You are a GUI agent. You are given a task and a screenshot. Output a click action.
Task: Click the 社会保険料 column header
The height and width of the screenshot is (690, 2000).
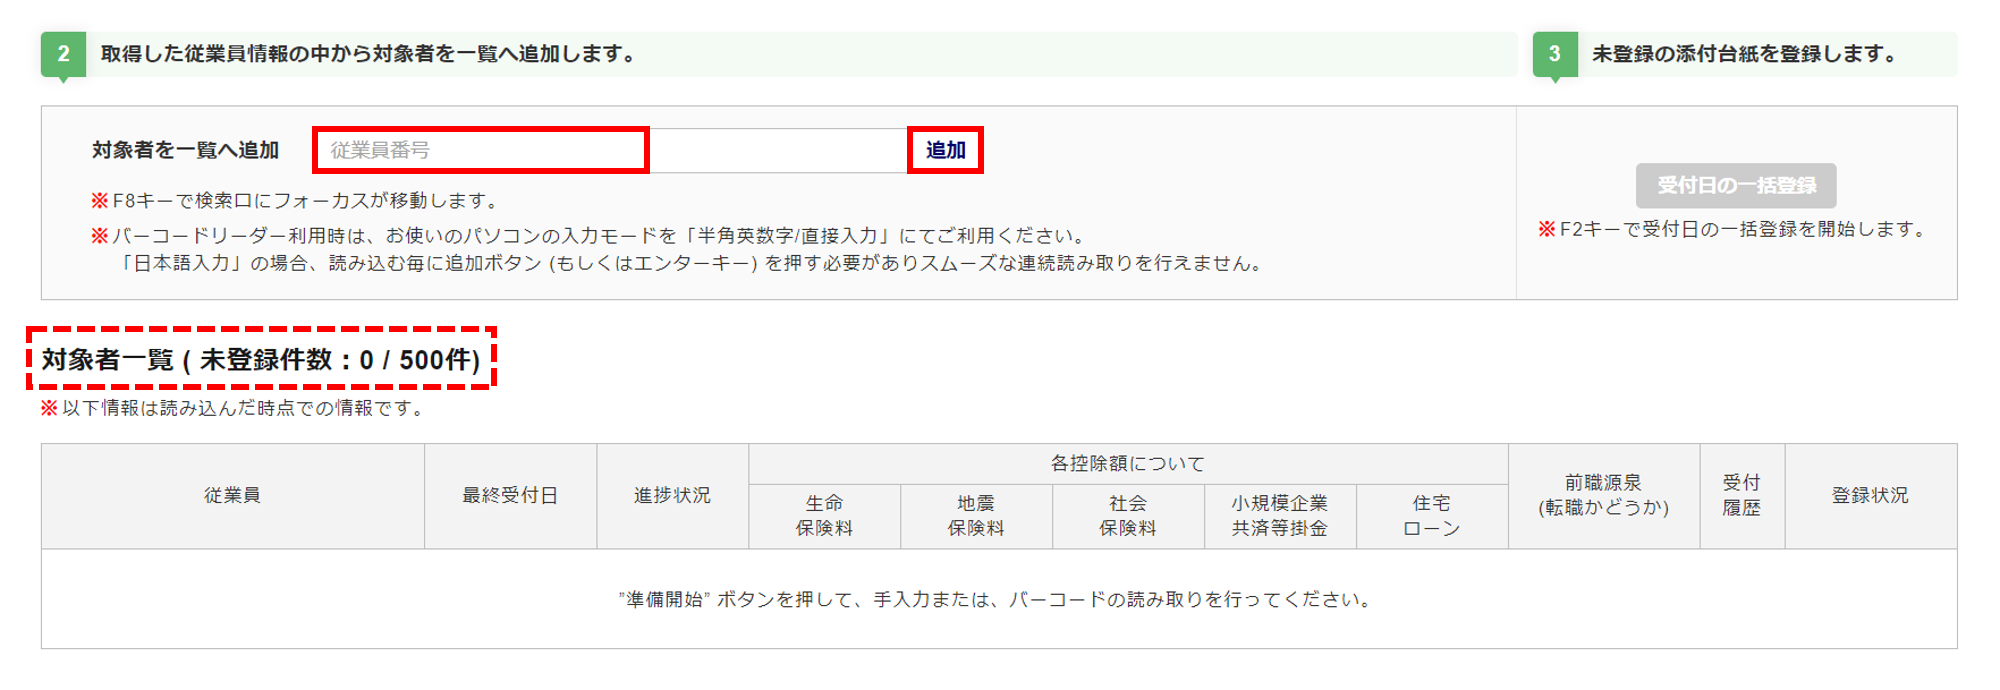tap(1128, 516)
